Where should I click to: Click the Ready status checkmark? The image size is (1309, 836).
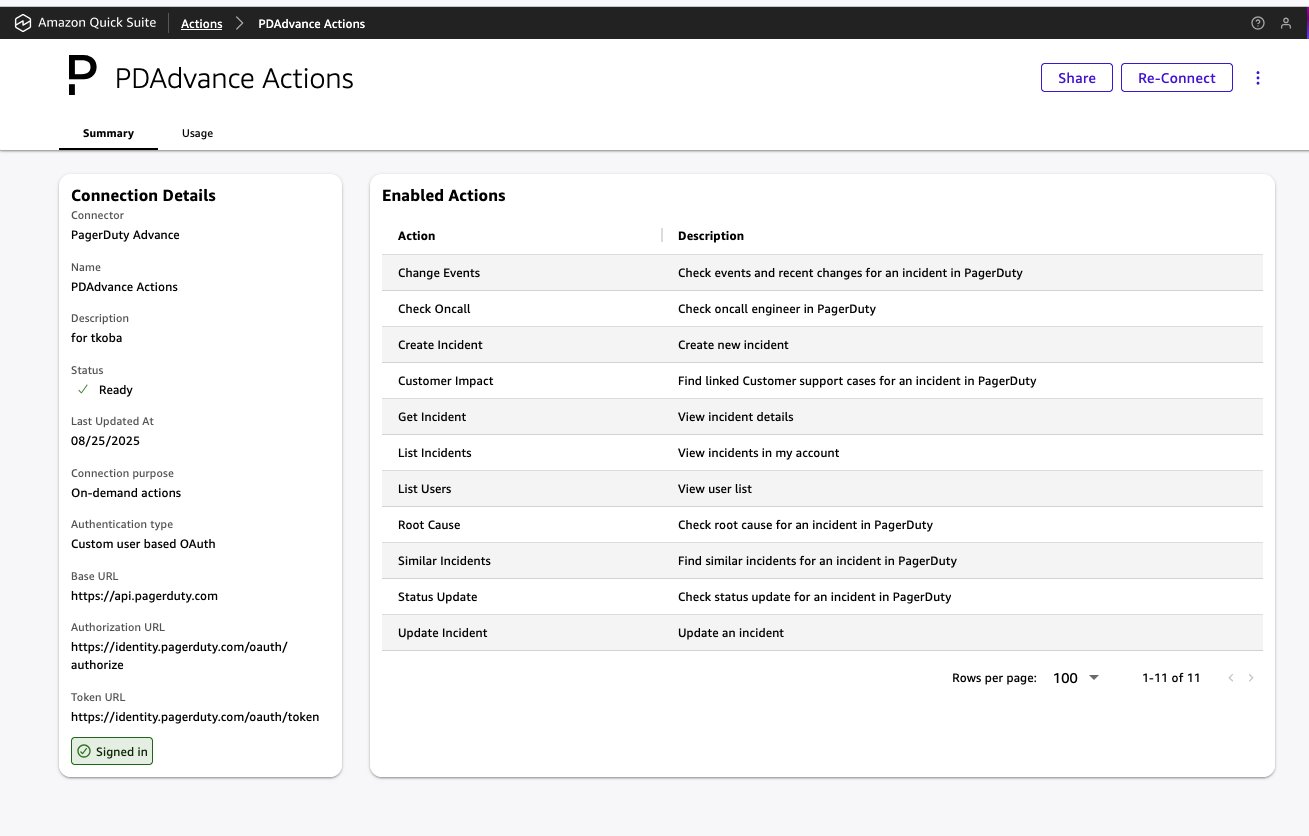pyautogui.click(x=83, y=390)
